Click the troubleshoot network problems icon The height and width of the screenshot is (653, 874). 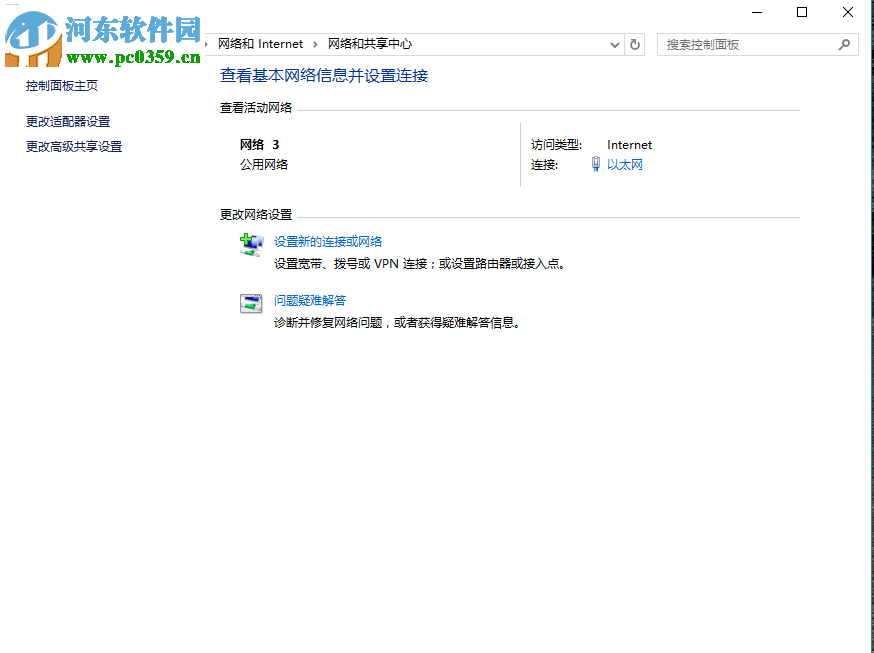(x=251, y=303)
